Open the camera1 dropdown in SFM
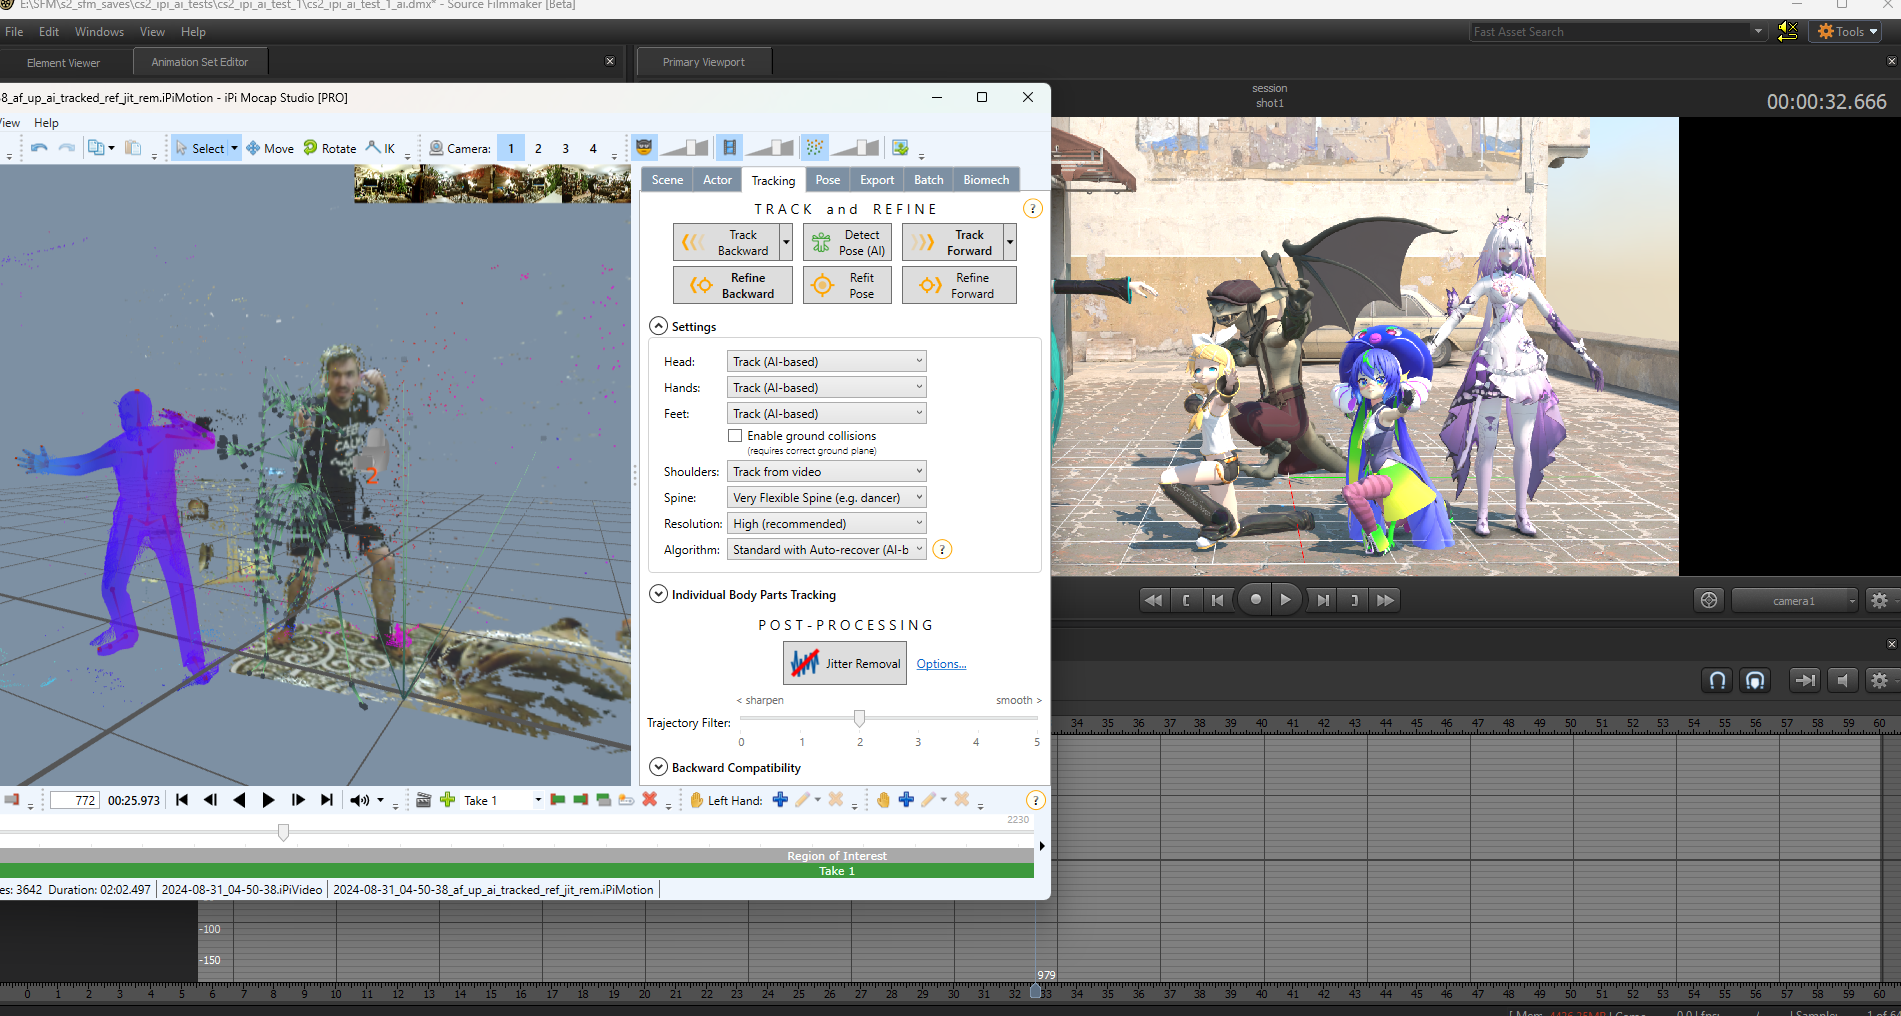This screenshot has width=1901, height=1016. click(1795, 601)
